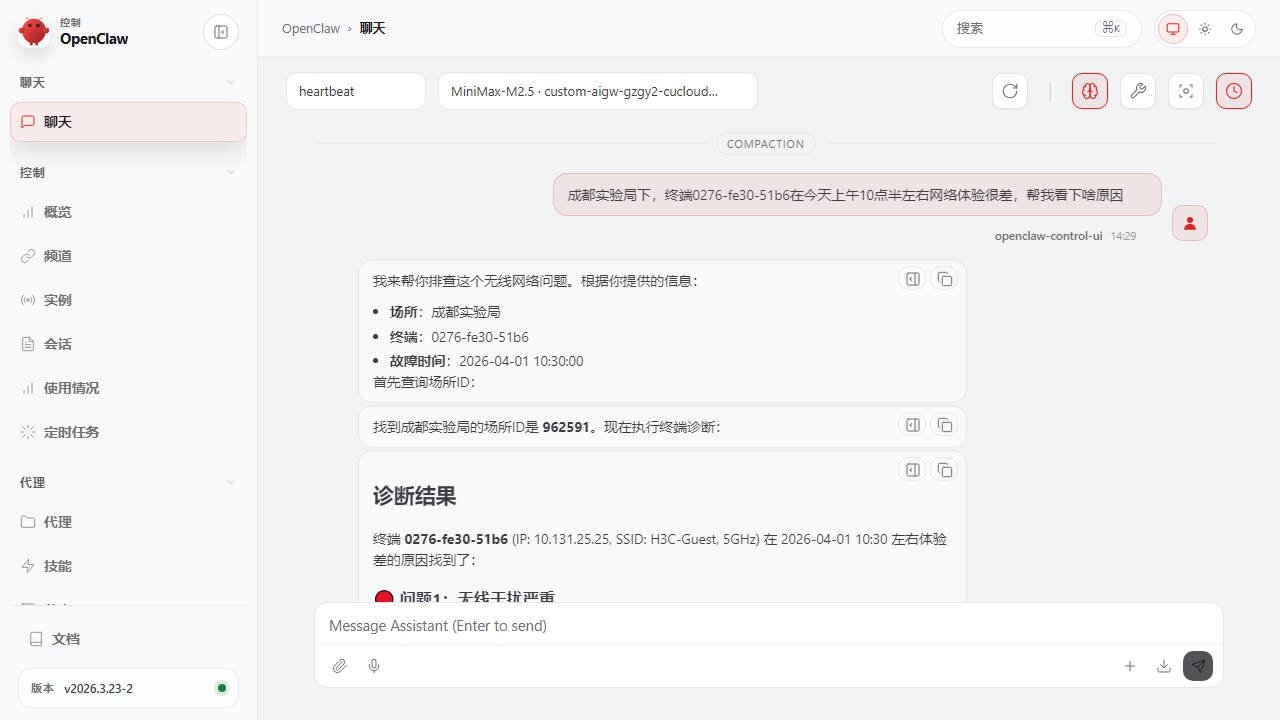
Task: Collapse the 代理 sidebar section
Action: coord(231,482)
